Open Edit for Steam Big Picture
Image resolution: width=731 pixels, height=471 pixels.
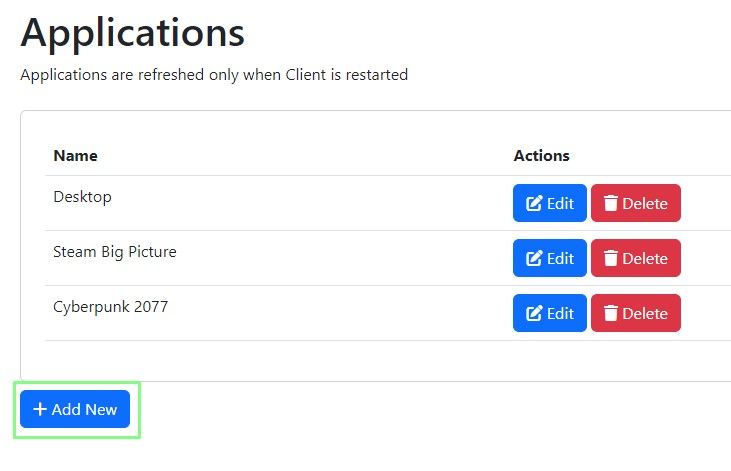coord(550,258)
